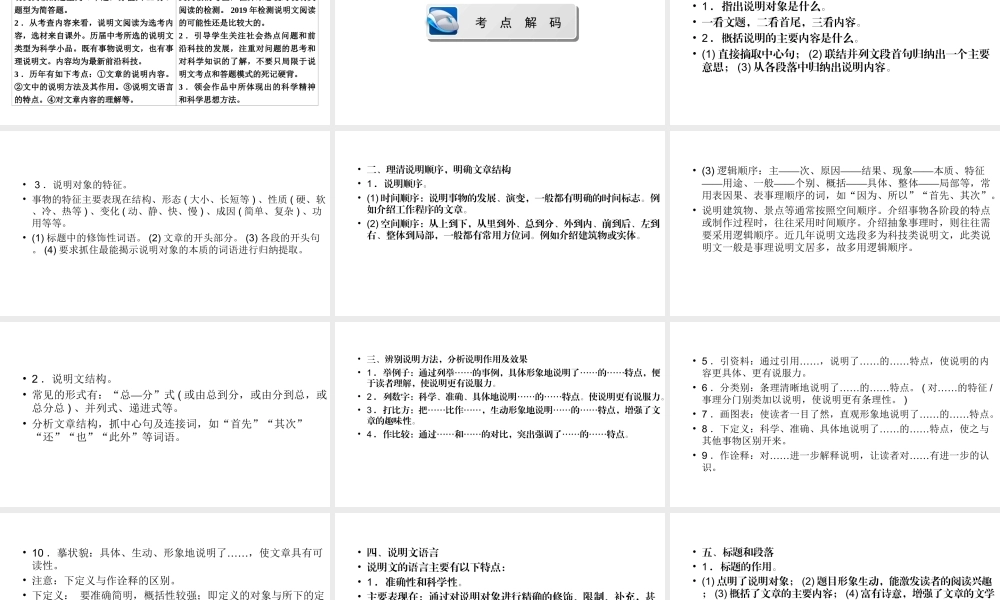Click the bullet '6. 分类别'

(847, 393)
